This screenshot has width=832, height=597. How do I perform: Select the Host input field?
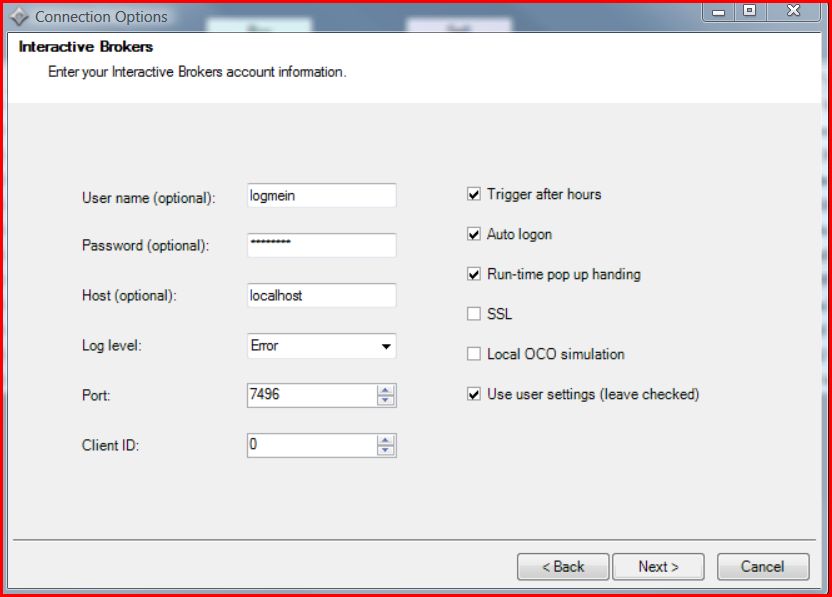tap(322, 295)
